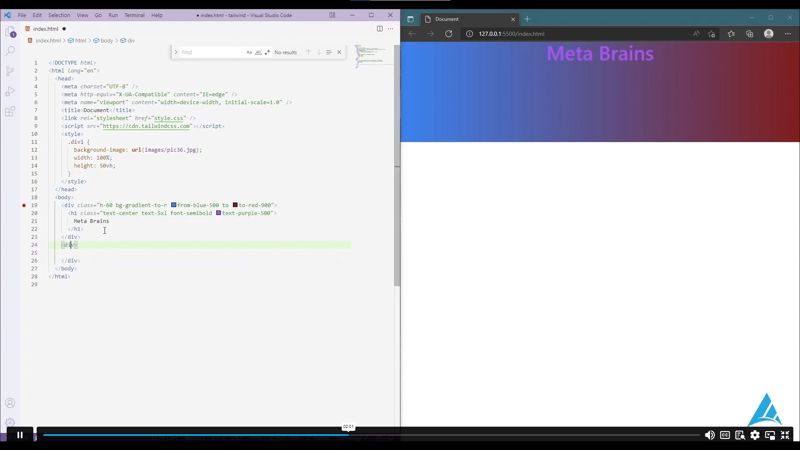
Task: Select the Document browser tab
Action: tap(468, 19)
